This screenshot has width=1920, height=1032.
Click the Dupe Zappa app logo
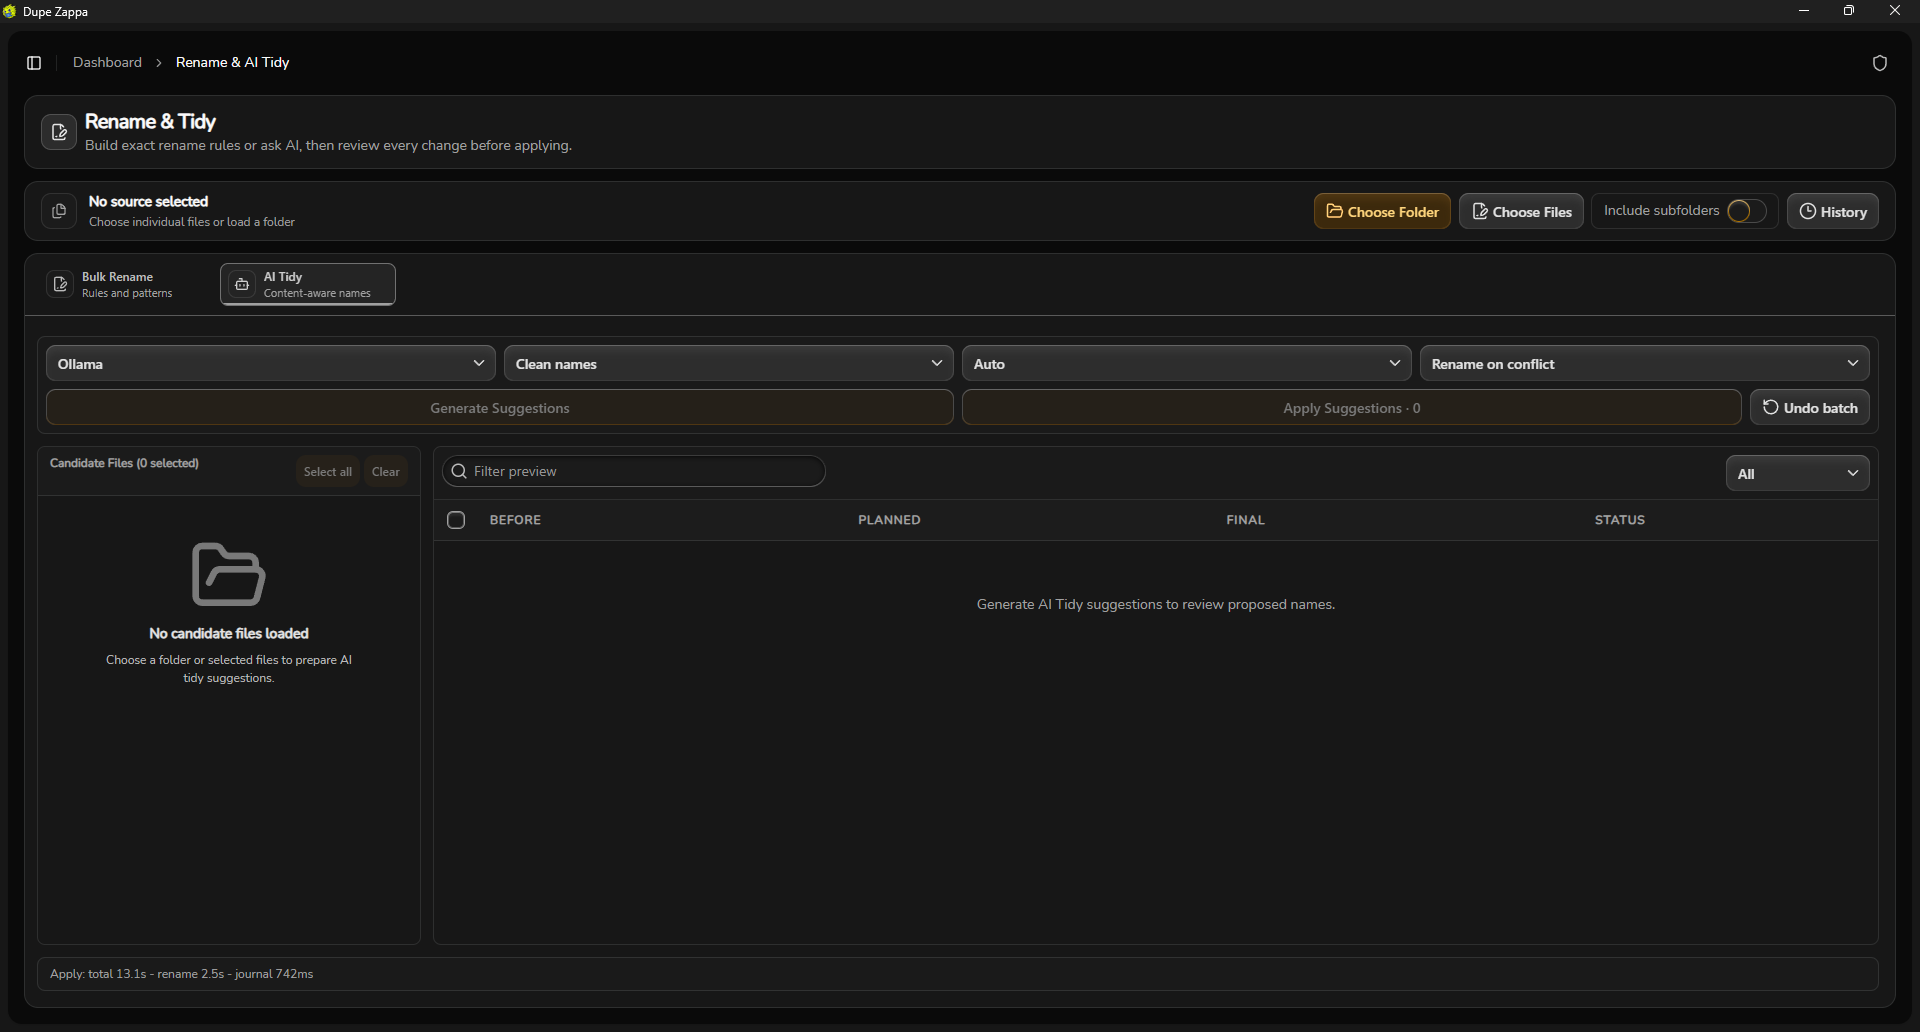(x=10, y=11)
